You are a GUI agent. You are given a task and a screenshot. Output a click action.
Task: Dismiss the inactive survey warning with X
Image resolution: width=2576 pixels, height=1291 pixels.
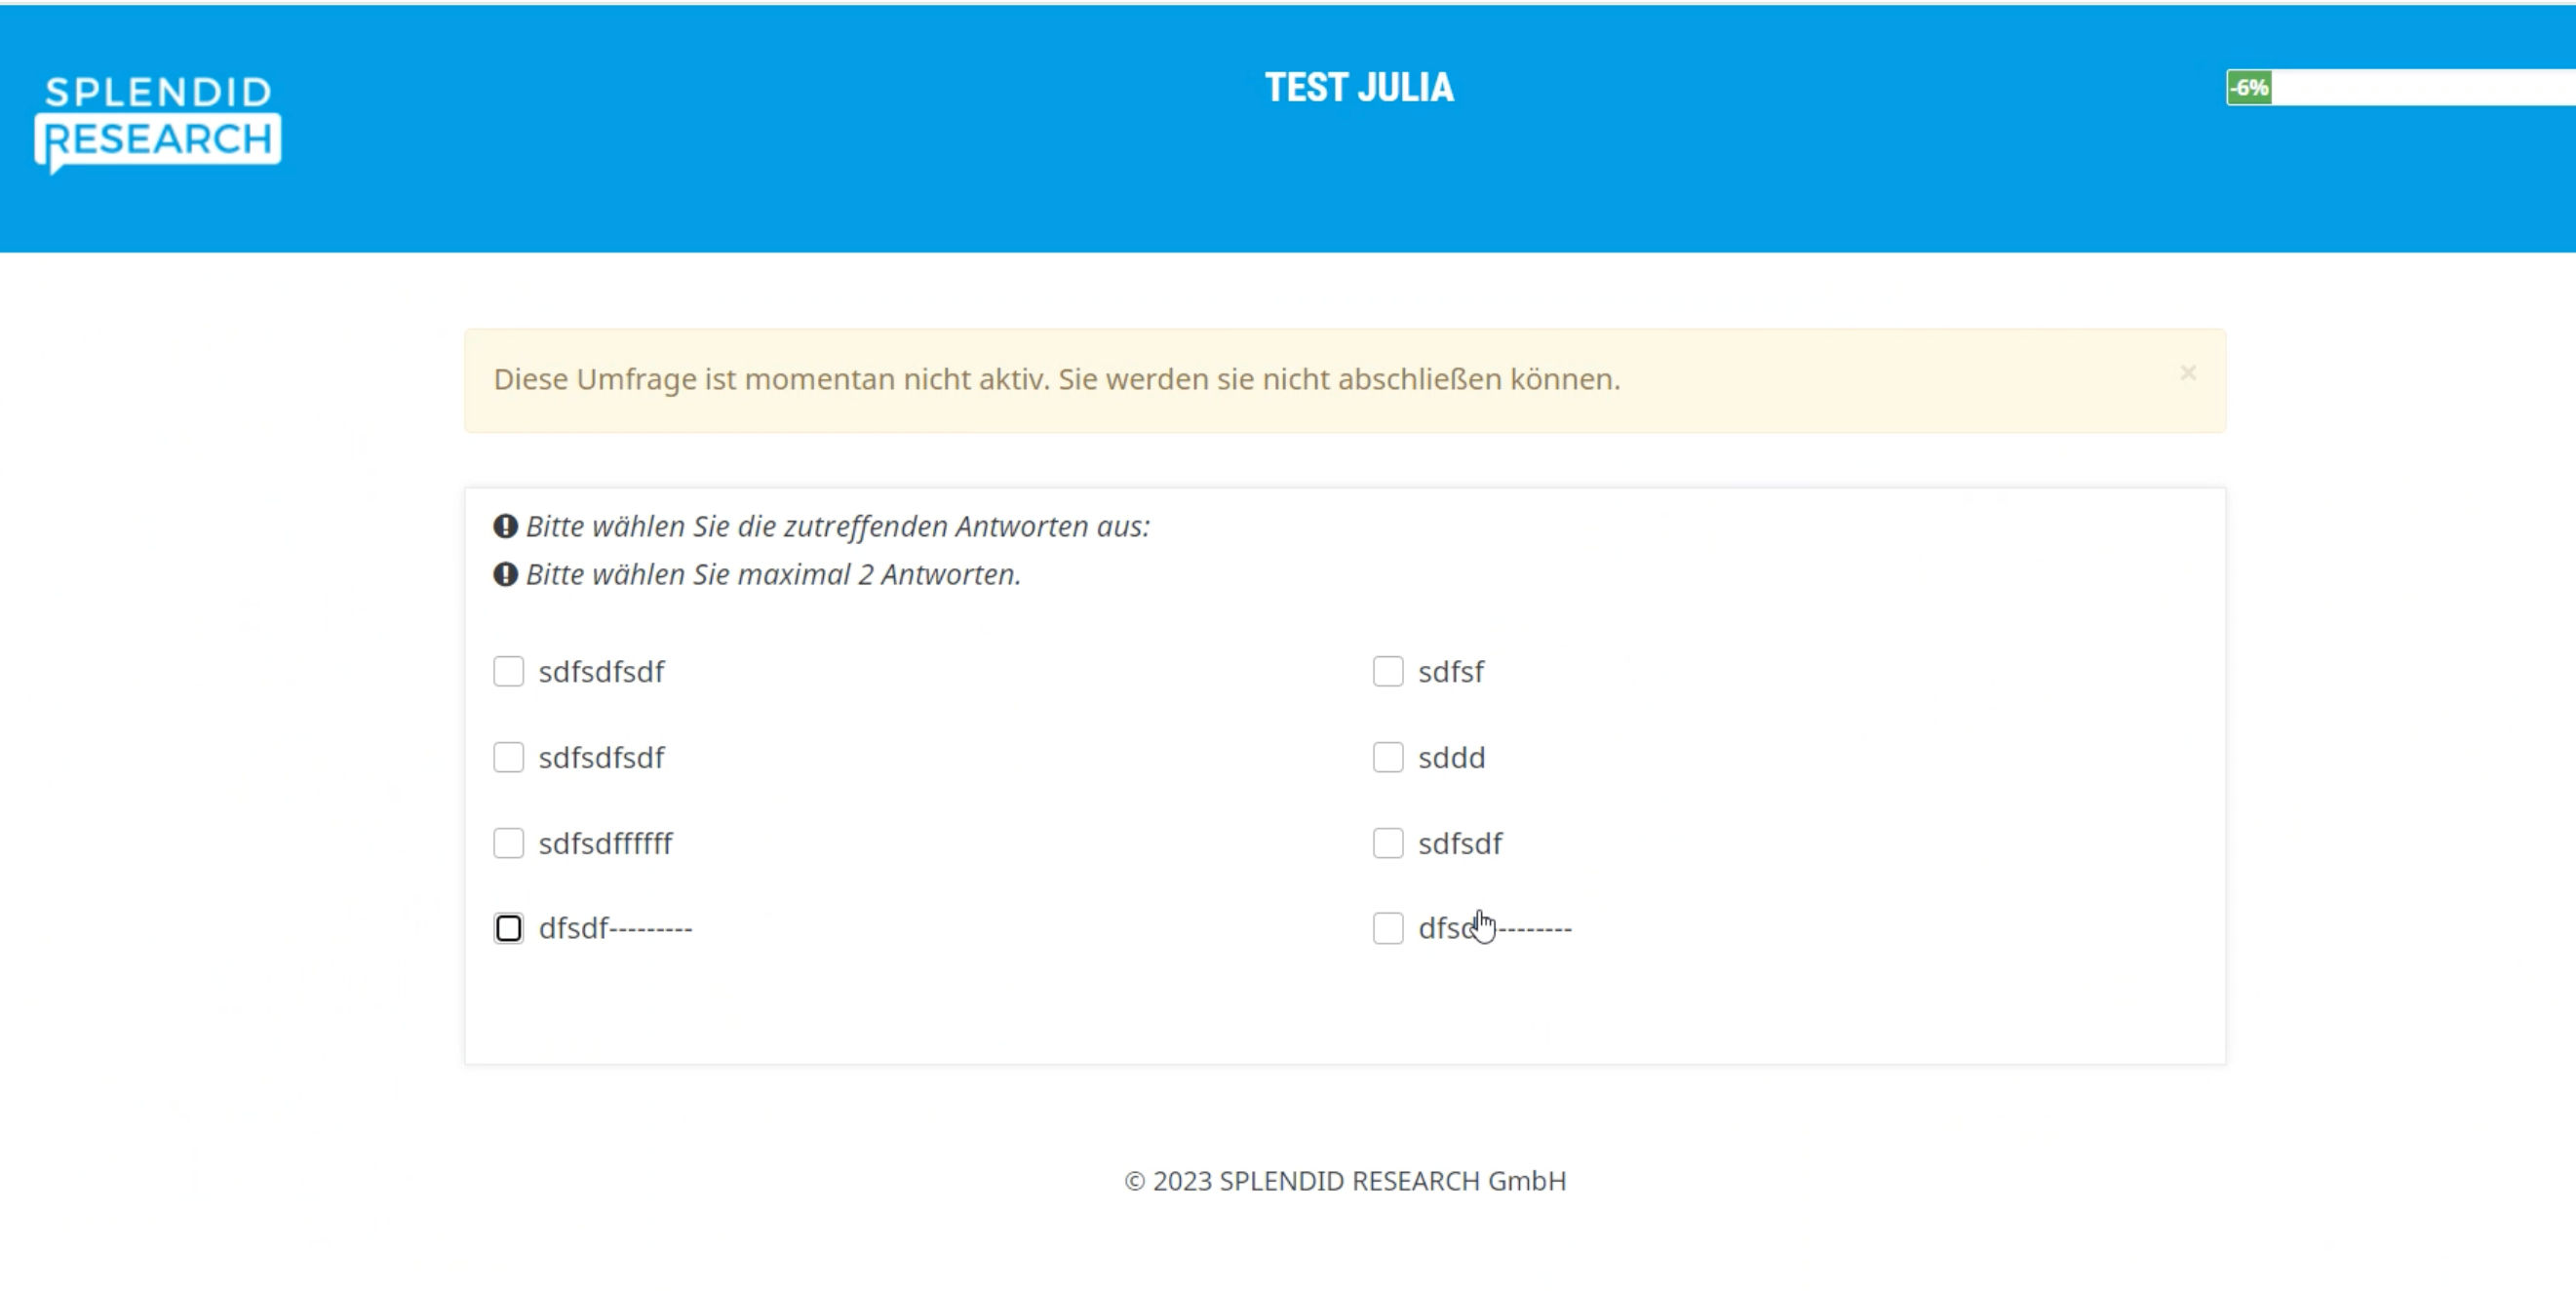click(x=2188, y=373)
